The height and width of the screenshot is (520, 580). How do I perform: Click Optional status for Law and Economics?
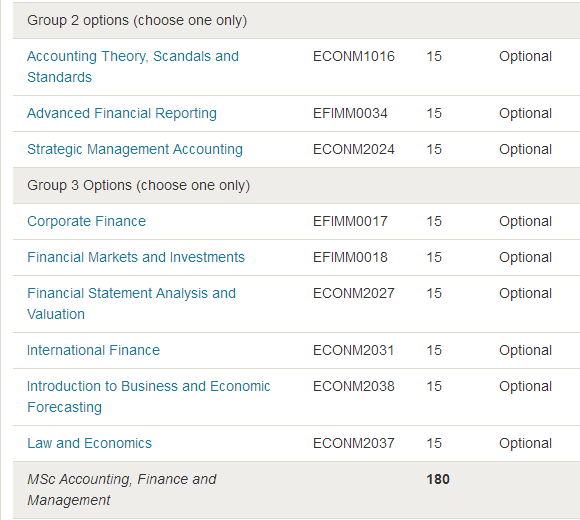click(x=525, y=443)
